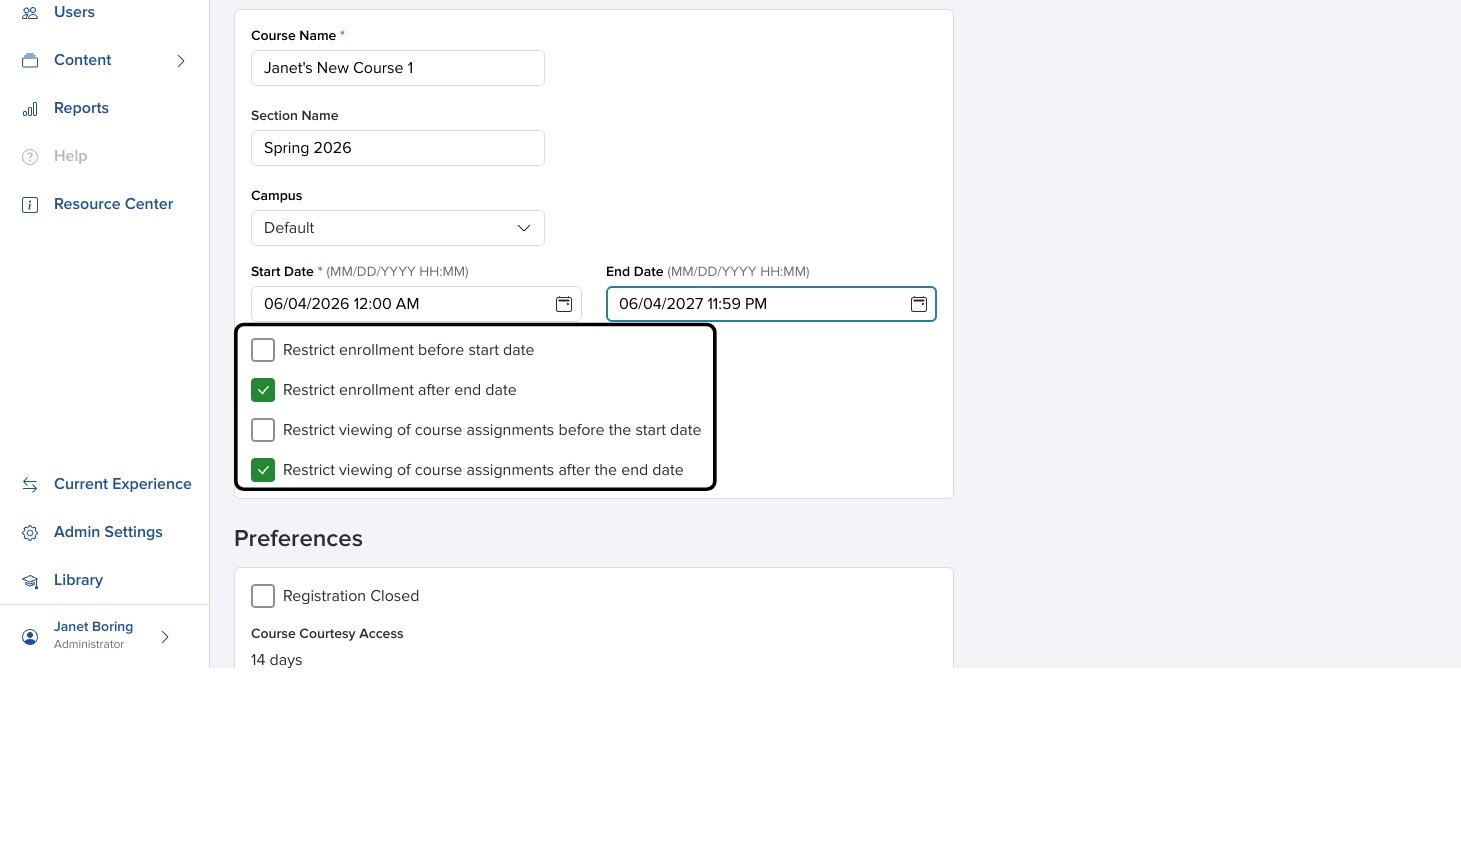Click the Reports bar chart icon
Screen dimensions: 1461x842
tap(30, 109)
